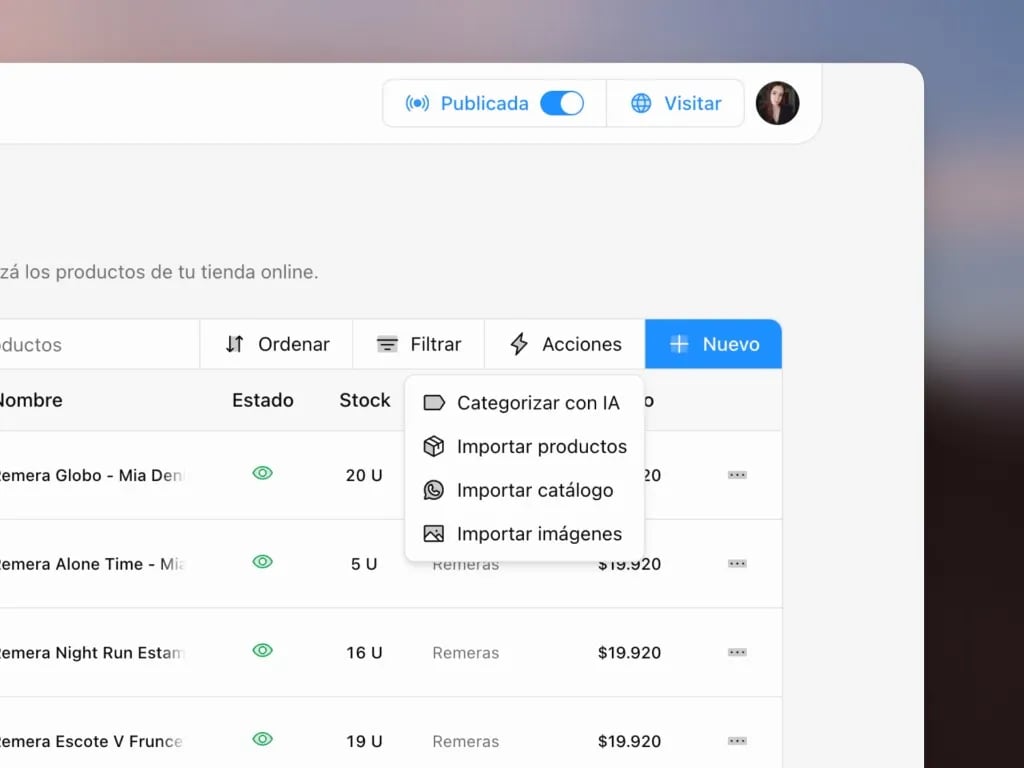This screenshot has width=1024, height=768.
Task: Click the globe icon next to Visitar
Action: coord(641,103)
